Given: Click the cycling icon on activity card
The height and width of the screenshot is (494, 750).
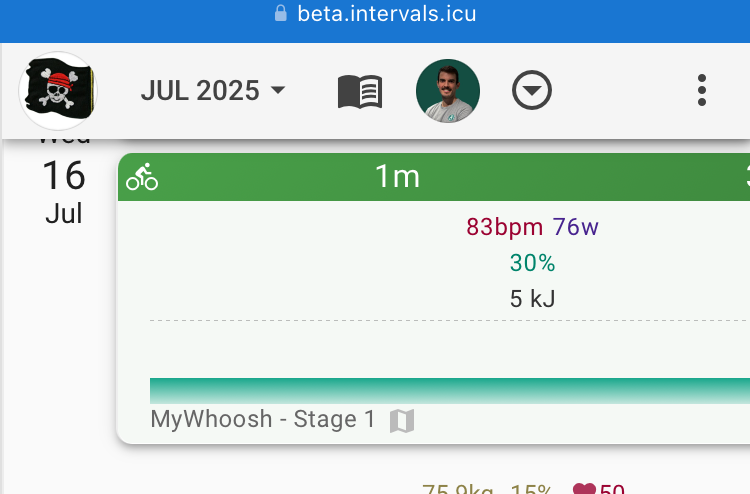Looking at the screenshot, I should coord(142,178).
